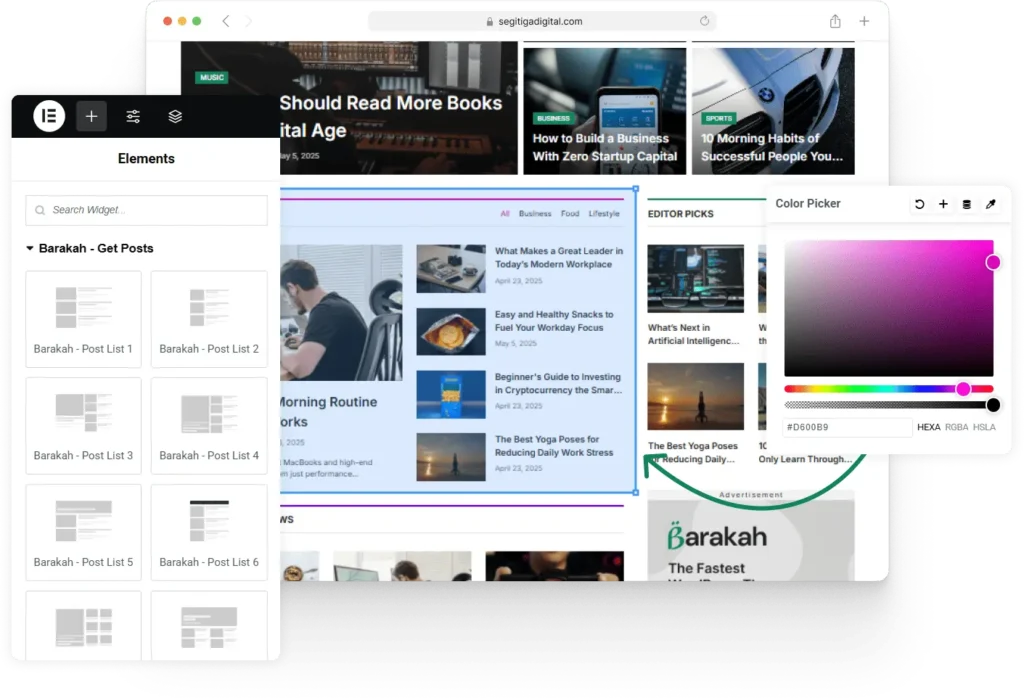Focus the Search Widget input field

tap(146, 210)
